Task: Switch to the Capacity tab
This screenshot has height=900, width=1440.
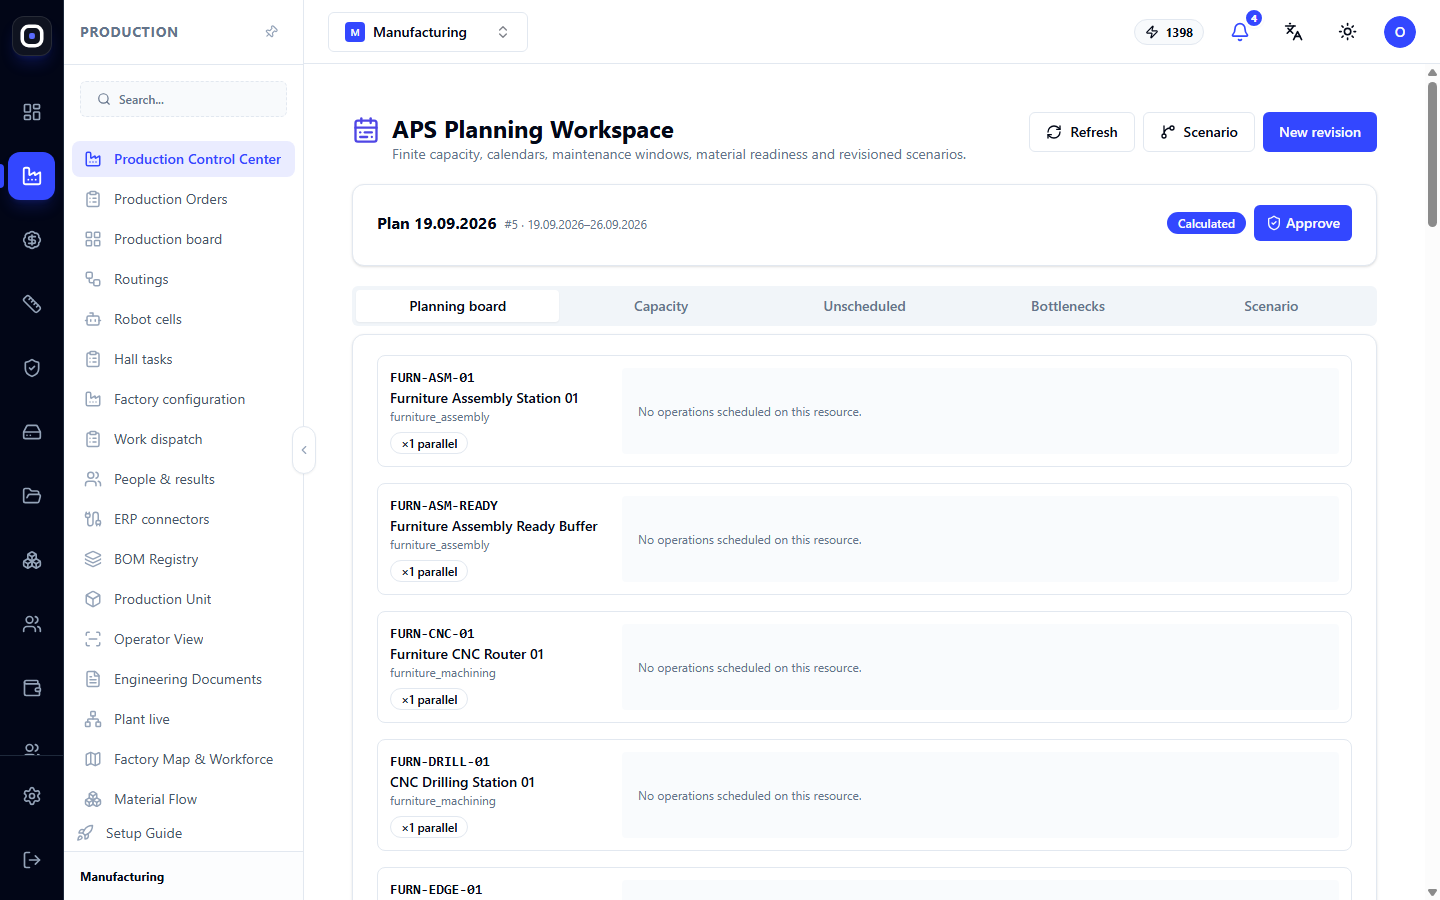Action: click(661, 306)
